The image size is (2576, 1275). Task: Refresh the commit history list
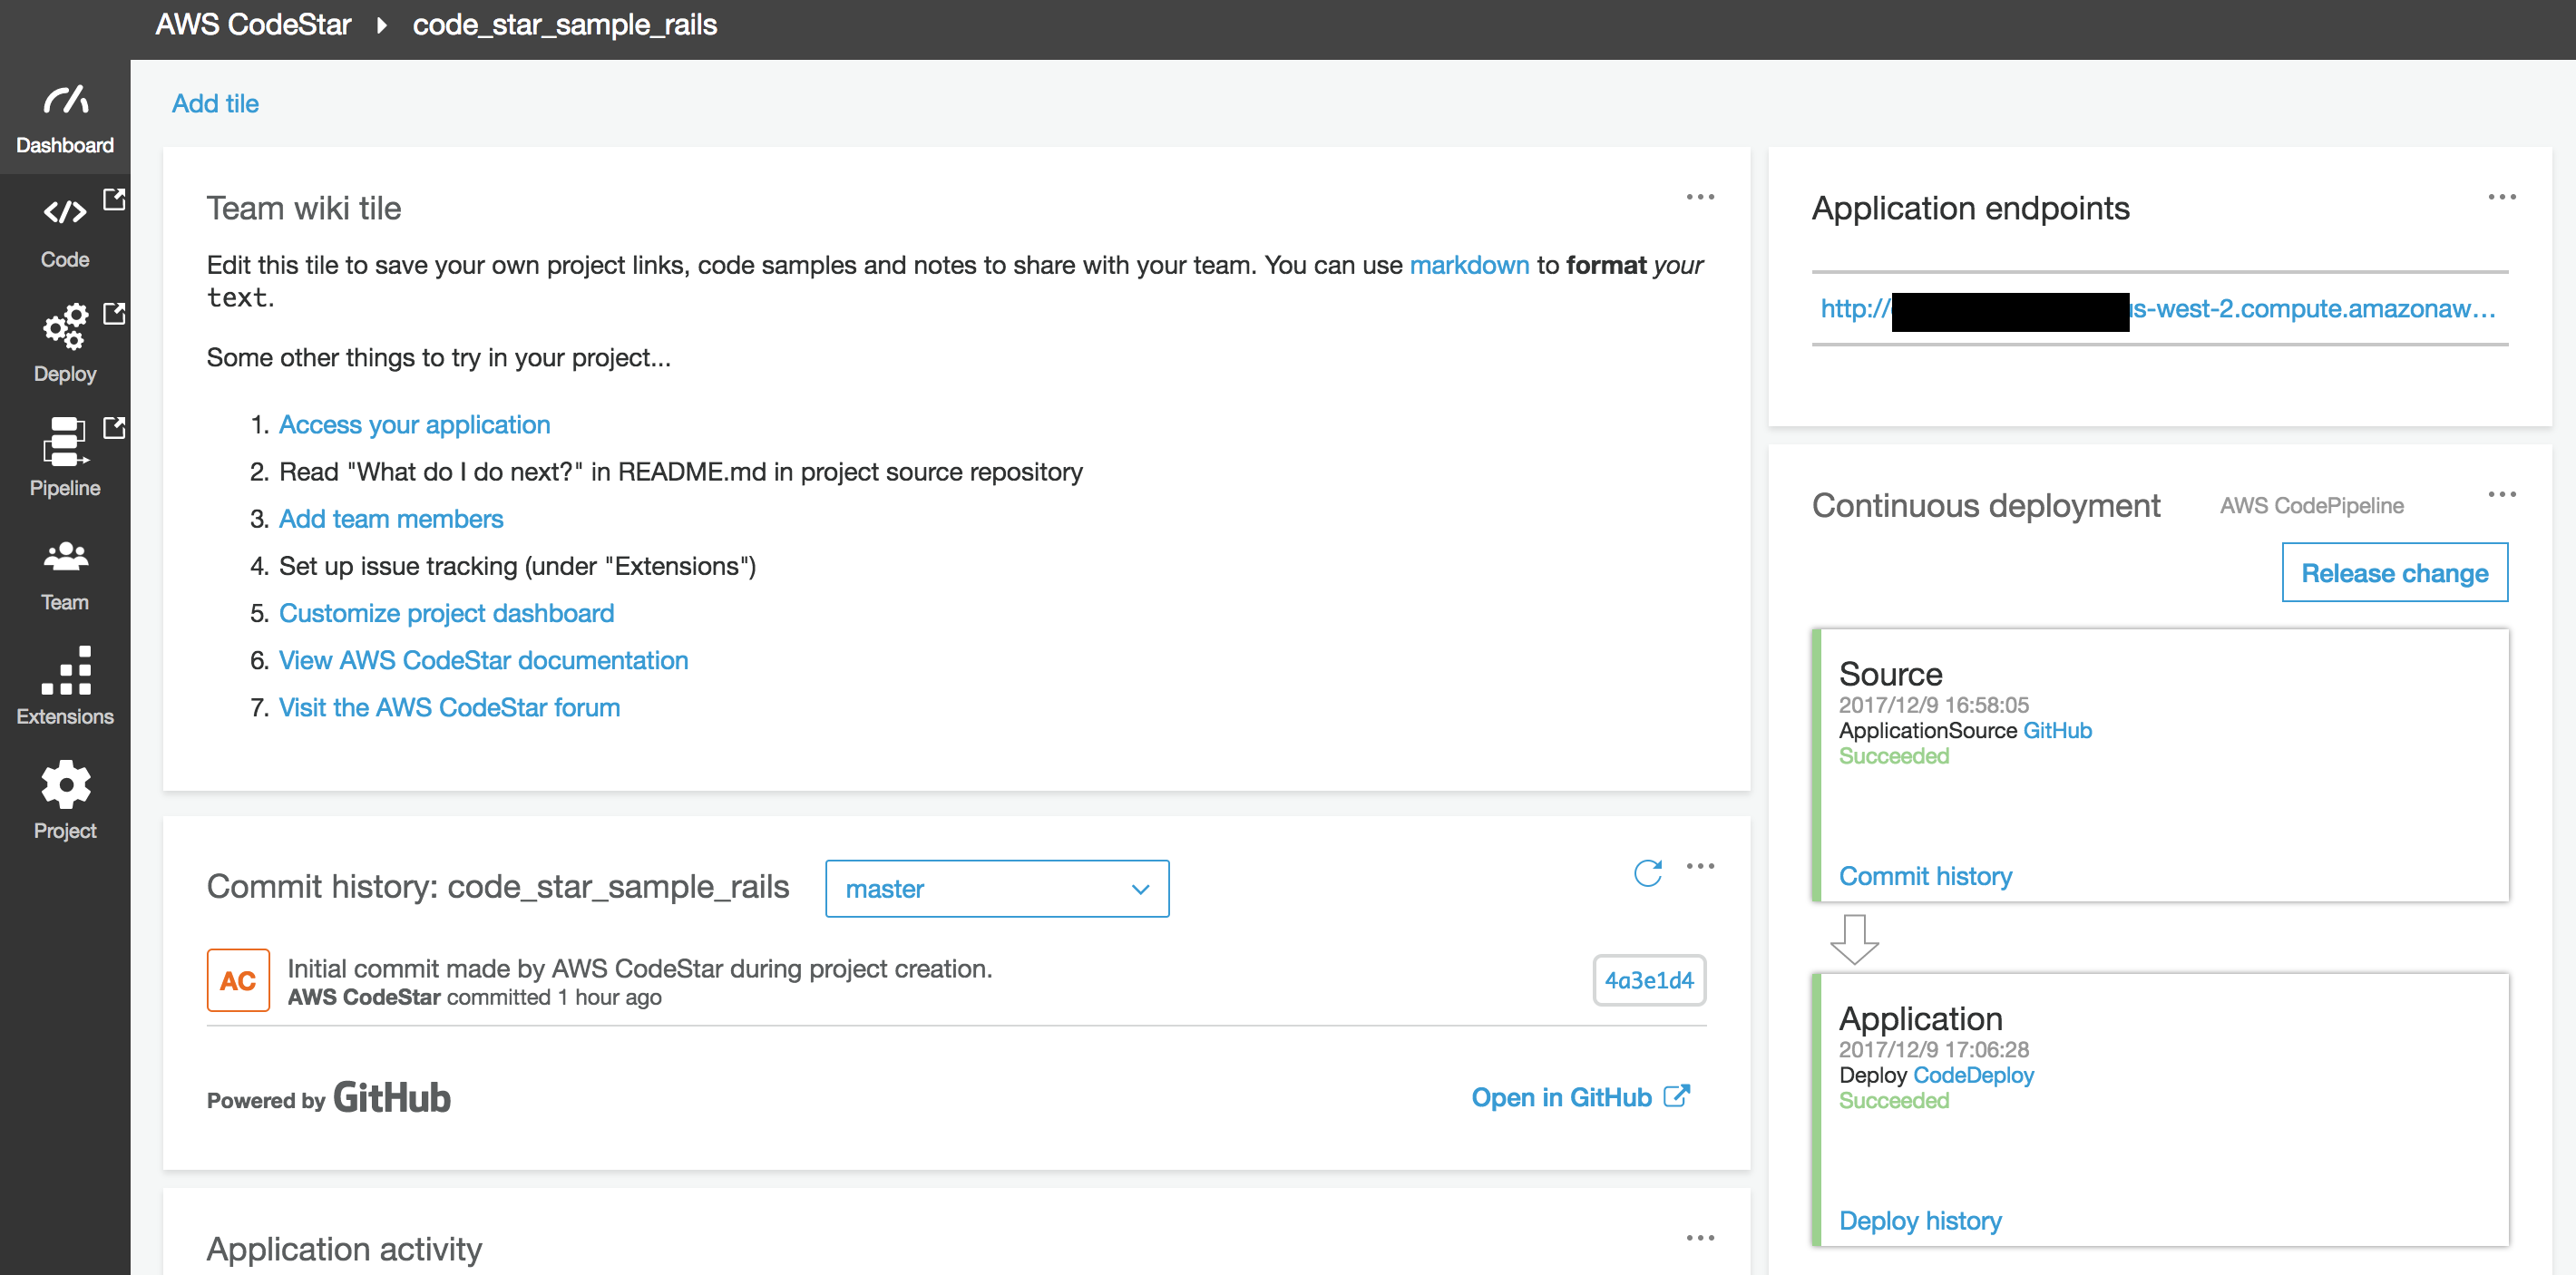click(1648, 871)
